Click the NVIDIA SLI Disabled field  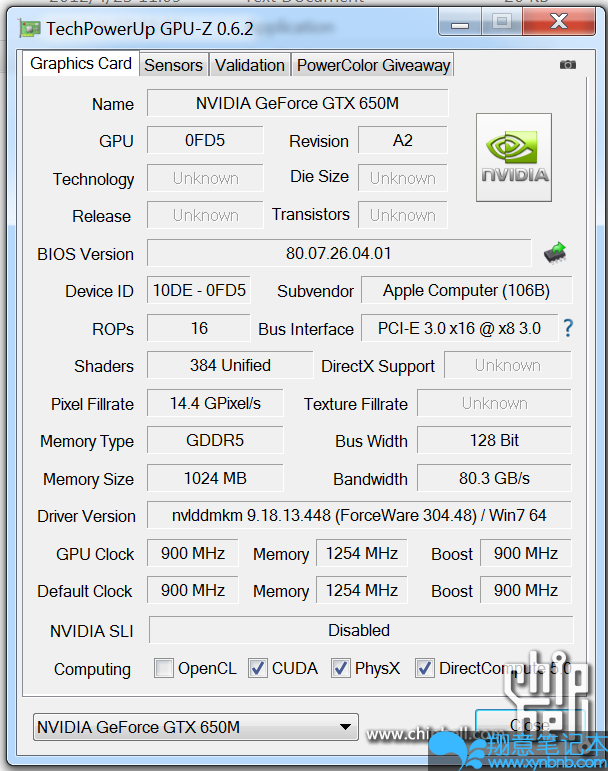click(x=361, y=630)
